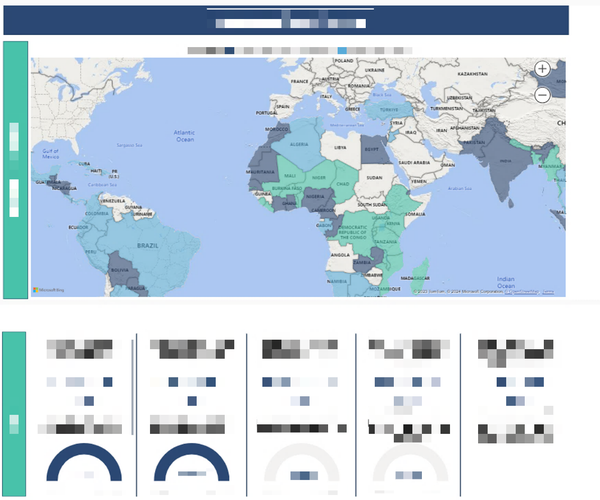Open the Terms link on the map
The height and width of the screenshot is (500, 600).
pyautogui.click(x=547, y=292)
